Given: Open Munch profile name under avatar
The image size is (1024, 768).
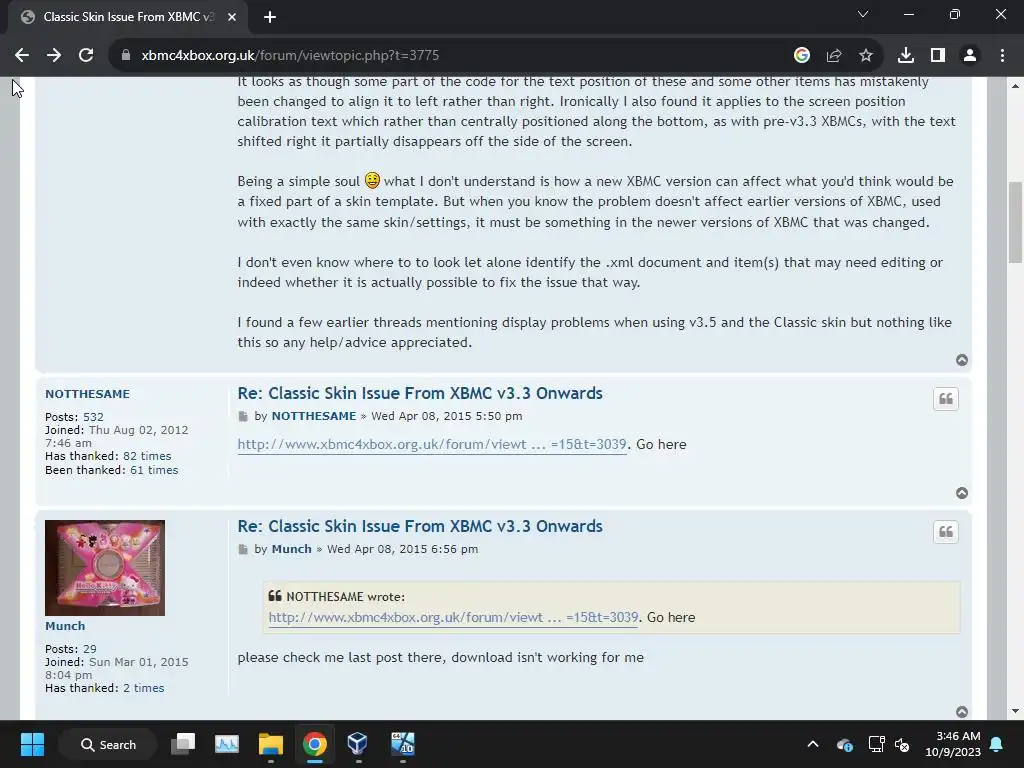Looking at the screenshot, I should (65, 626).
